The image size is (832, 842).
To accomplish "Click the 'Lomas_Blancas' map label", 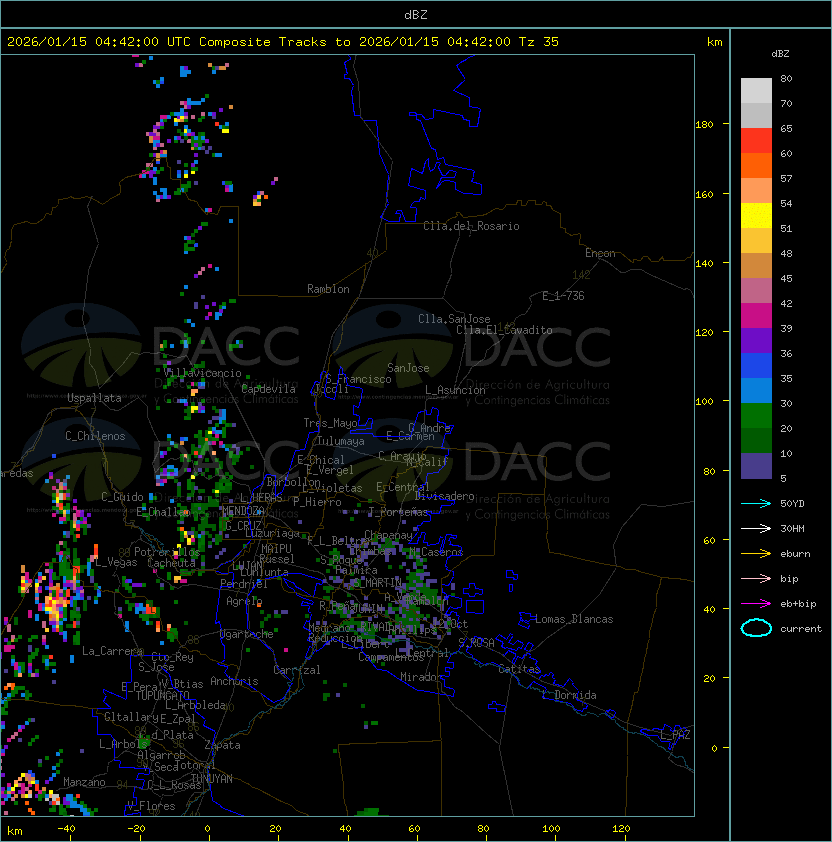I will pyautogui.click(x=574, y=619).
